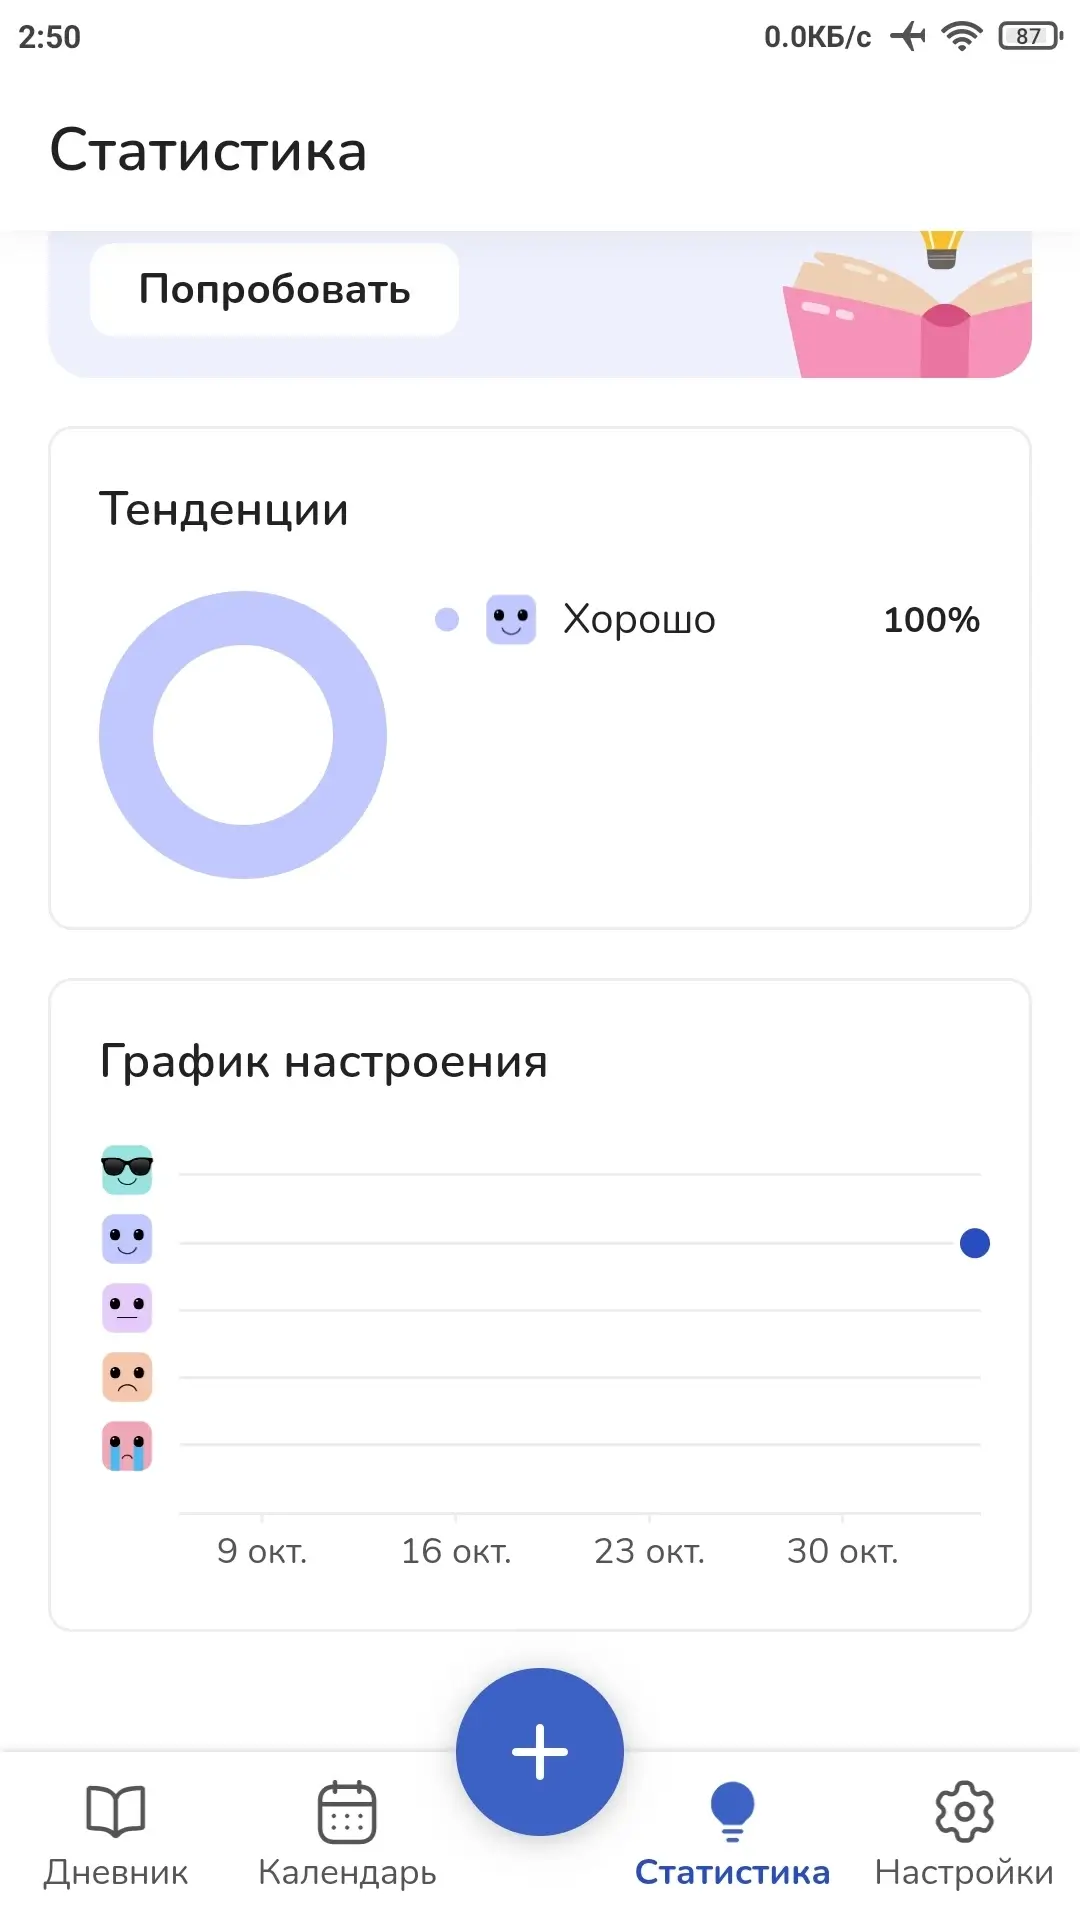Tap the lavender legend color dot
This screenshot has height=1920, width=1080.
447,620
